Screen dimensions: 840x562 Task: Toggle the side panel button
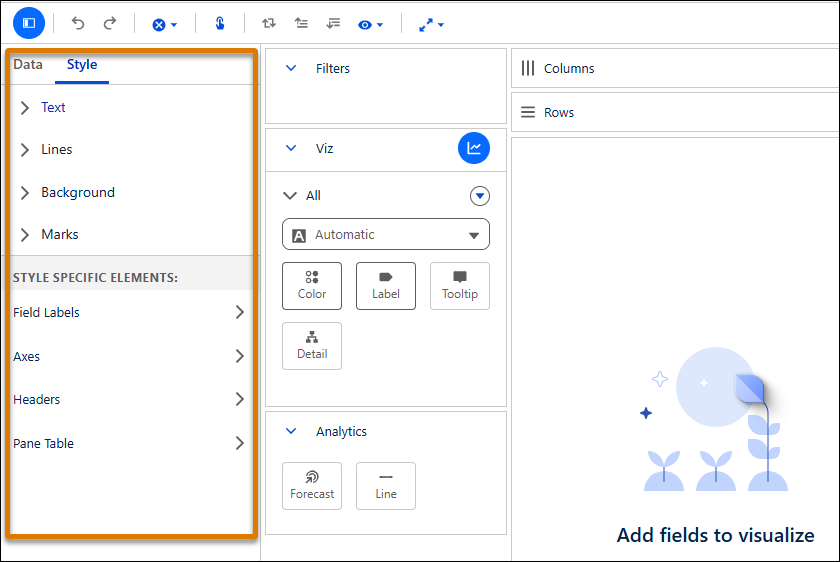pyautogui.click(x=29, y=23)
